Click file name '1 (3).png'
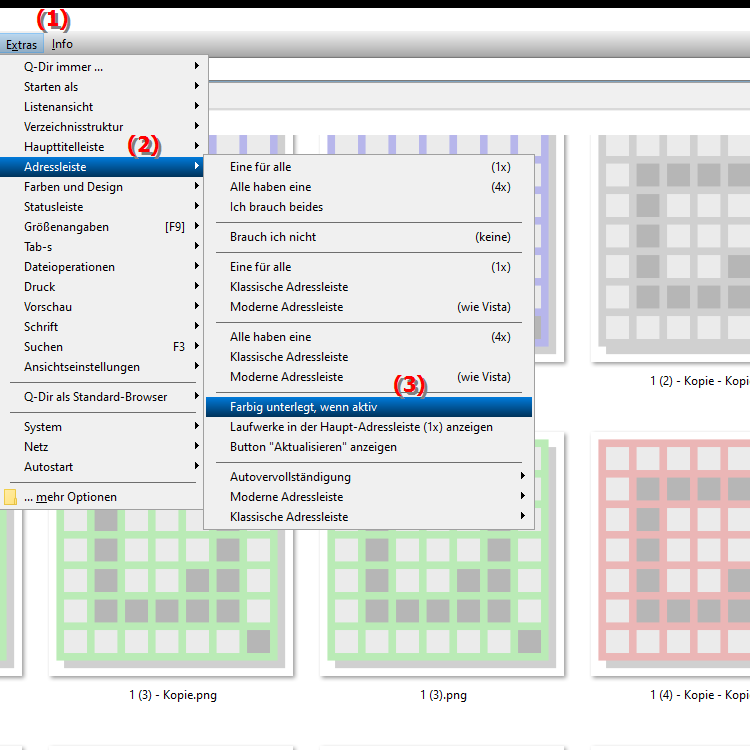The width and height of the screenshot is (750, 750). [443, 695]
